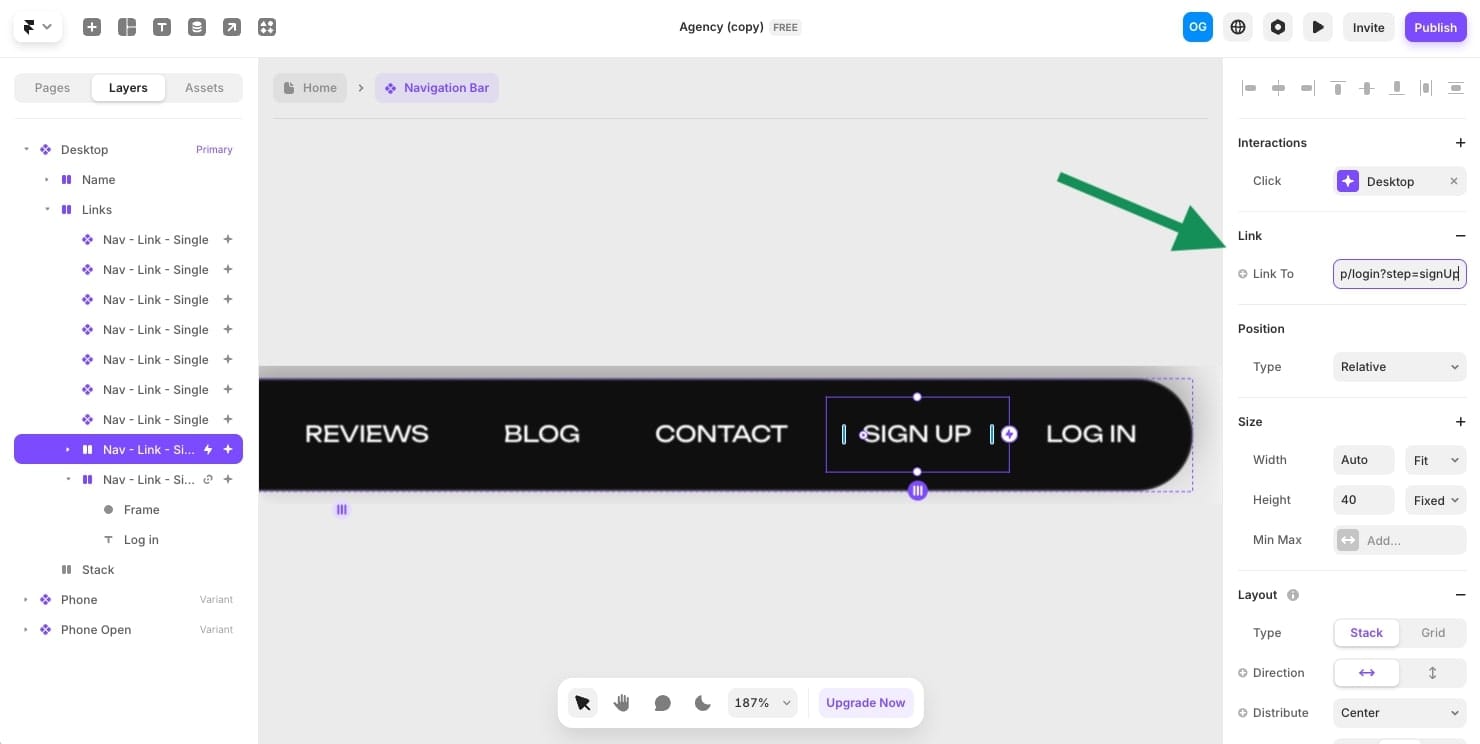The width and height of the screenshot is (1480, 744).
Task: Switch to the Assets tab
Action: [204, 88]
